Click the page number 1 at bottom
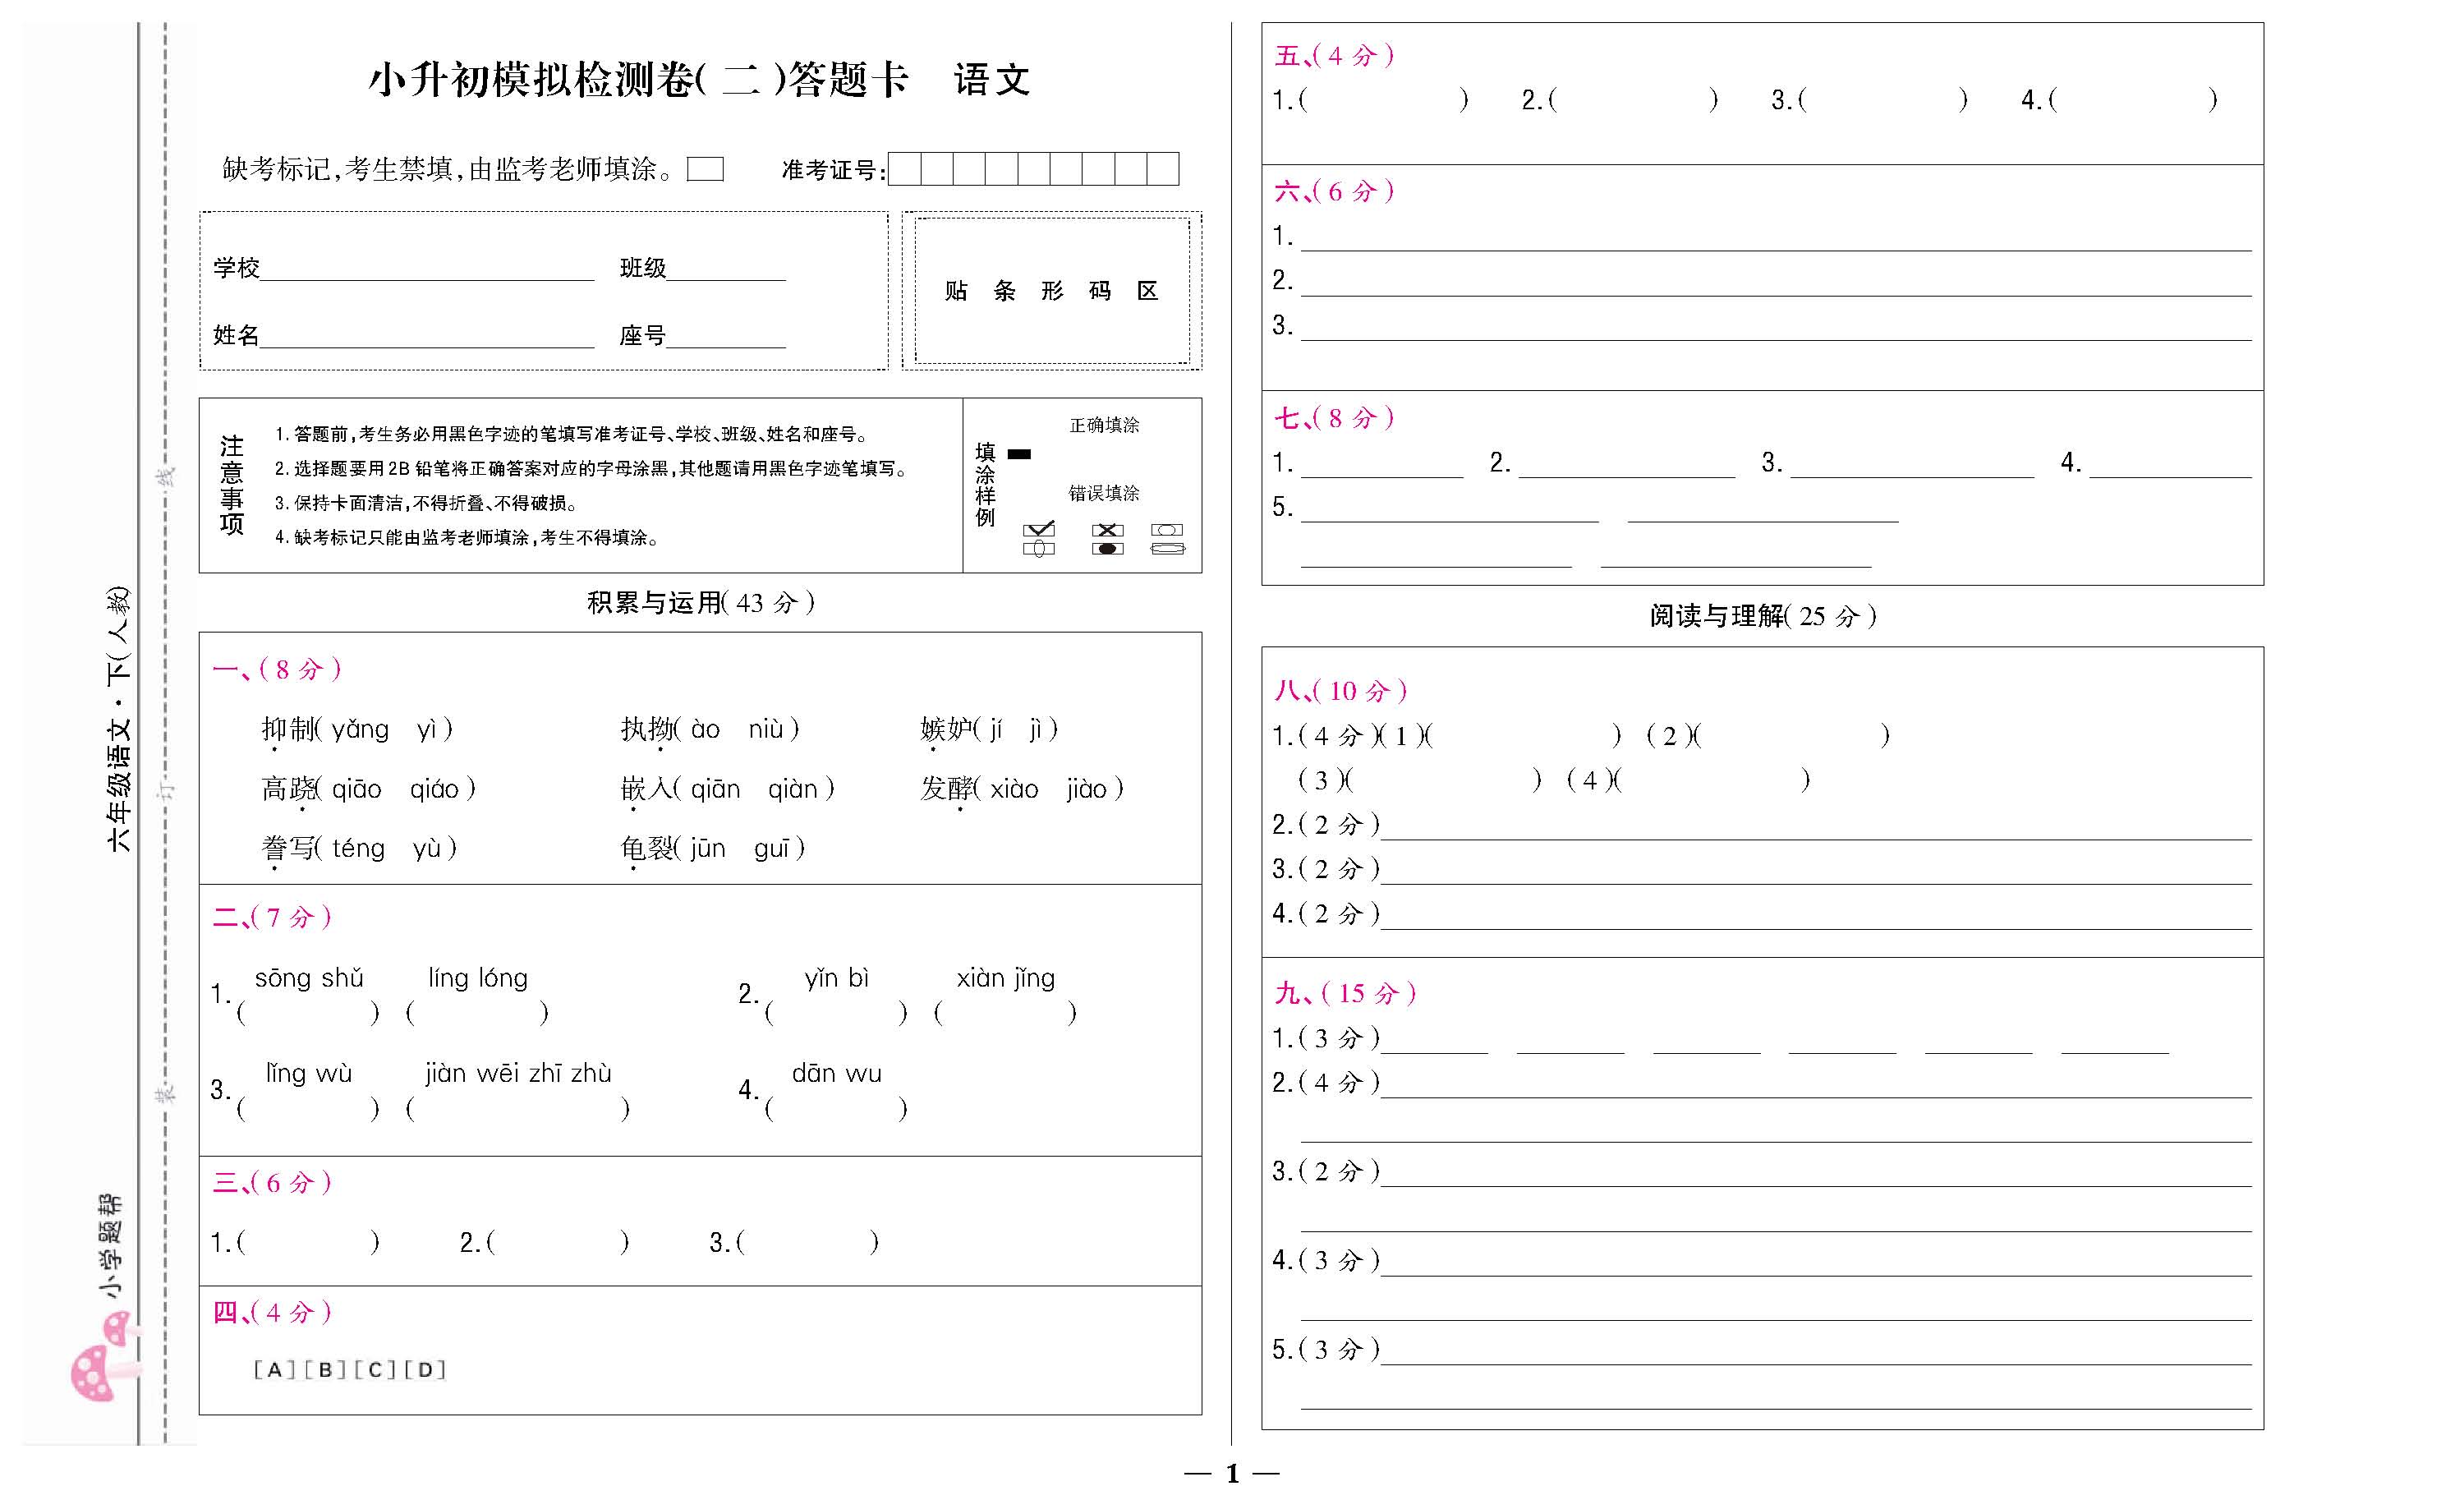 pyautogui.click(x=1232, y=1473)
